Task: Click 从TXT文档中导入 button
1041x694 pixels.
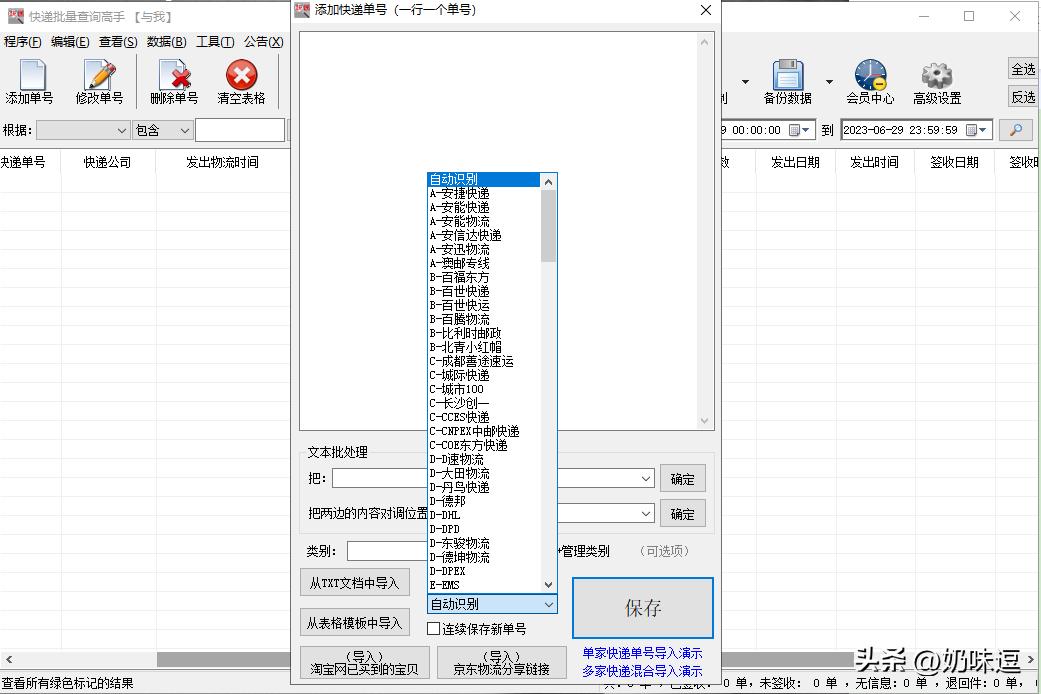Action: [x=355, y=582]
